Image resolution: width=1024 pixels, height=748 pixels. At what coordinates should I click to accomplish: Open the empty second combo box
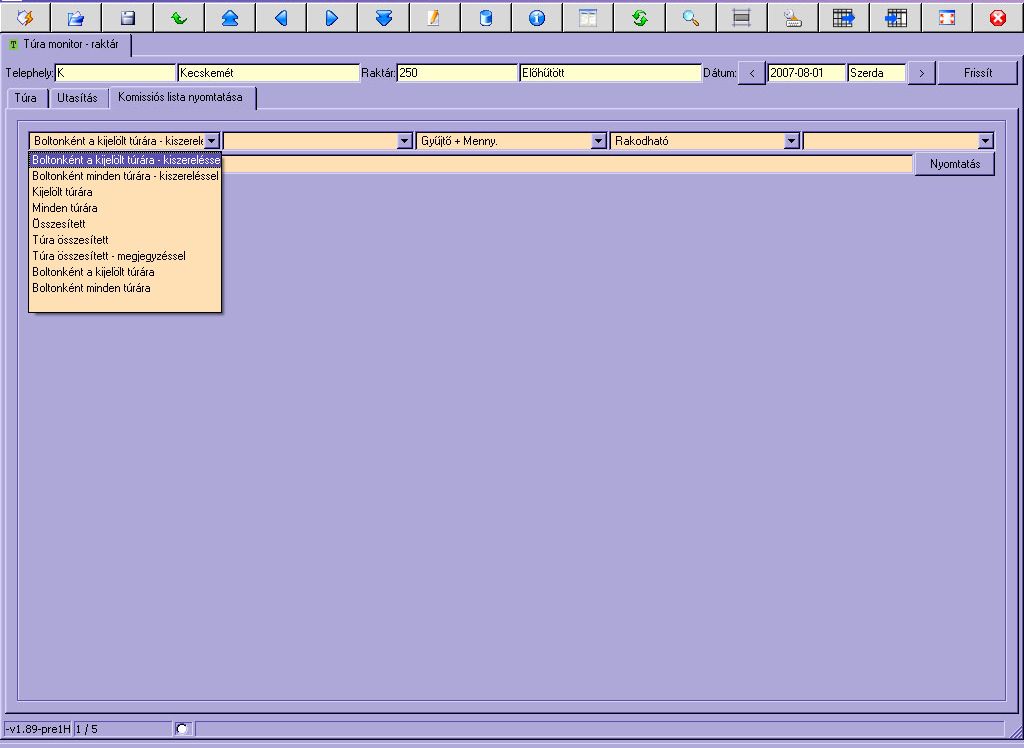(x=318, y=141)
